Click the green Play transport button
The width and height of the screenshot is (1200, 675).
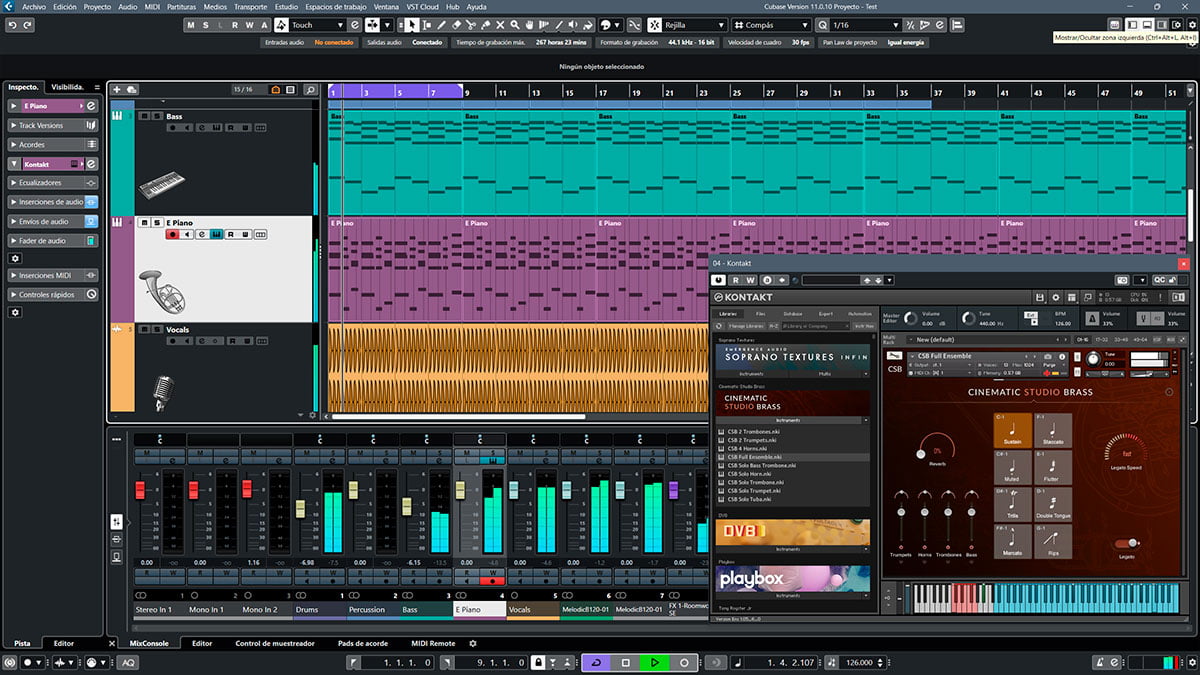point(655,662)
